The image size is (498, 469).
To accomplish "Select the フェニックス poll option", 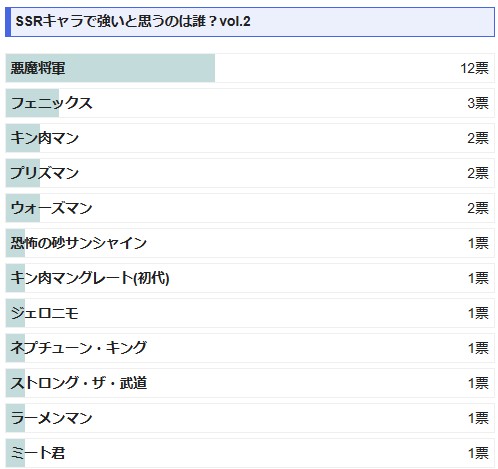I will pyautogui.click(x=250, y=103).
